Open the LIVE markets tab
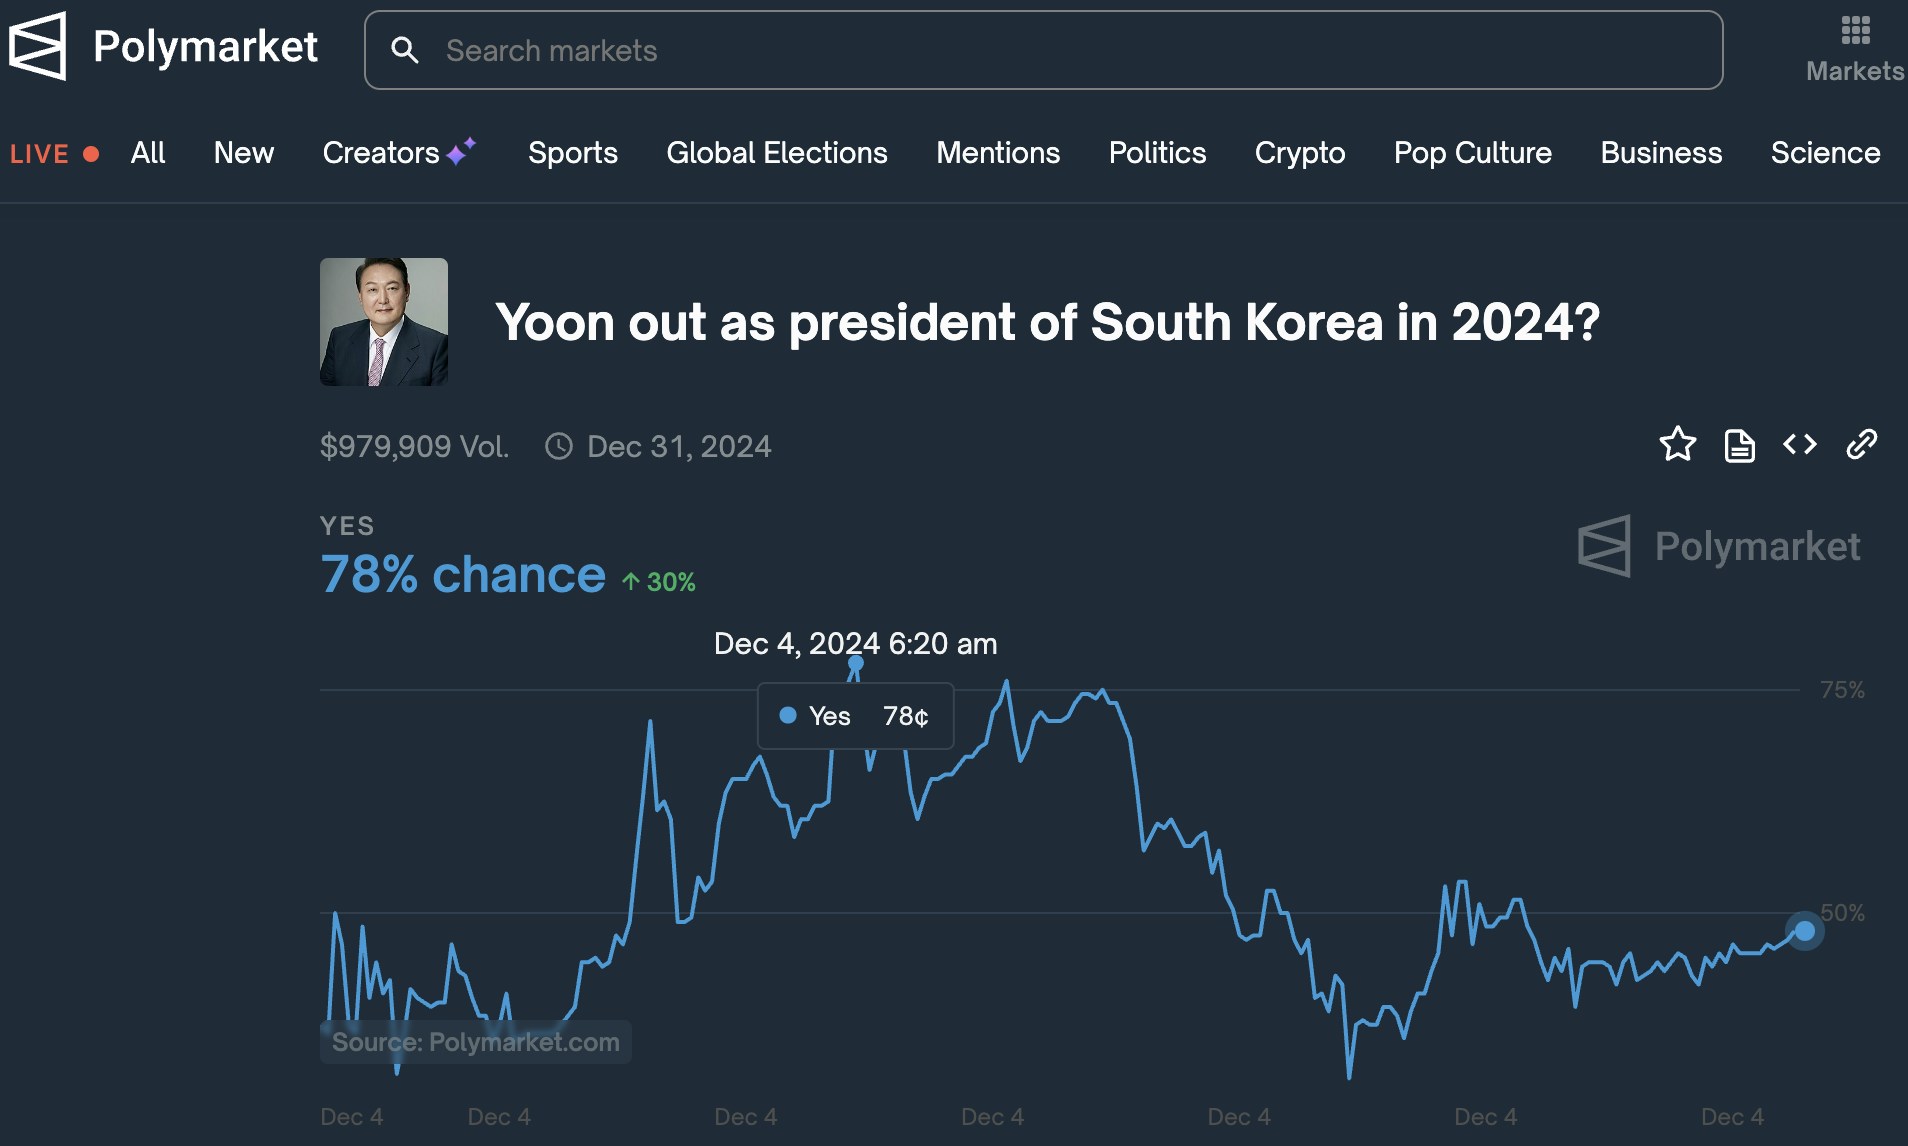This screenshot has height=1146, width=1908. (x=54, y=154)
